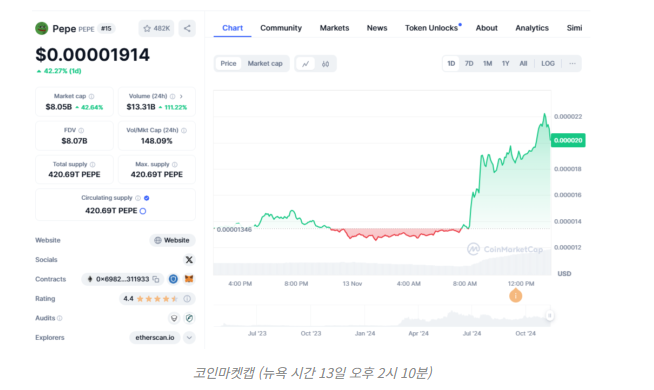
Task: Click the Website button
Action: click(172, 240)
